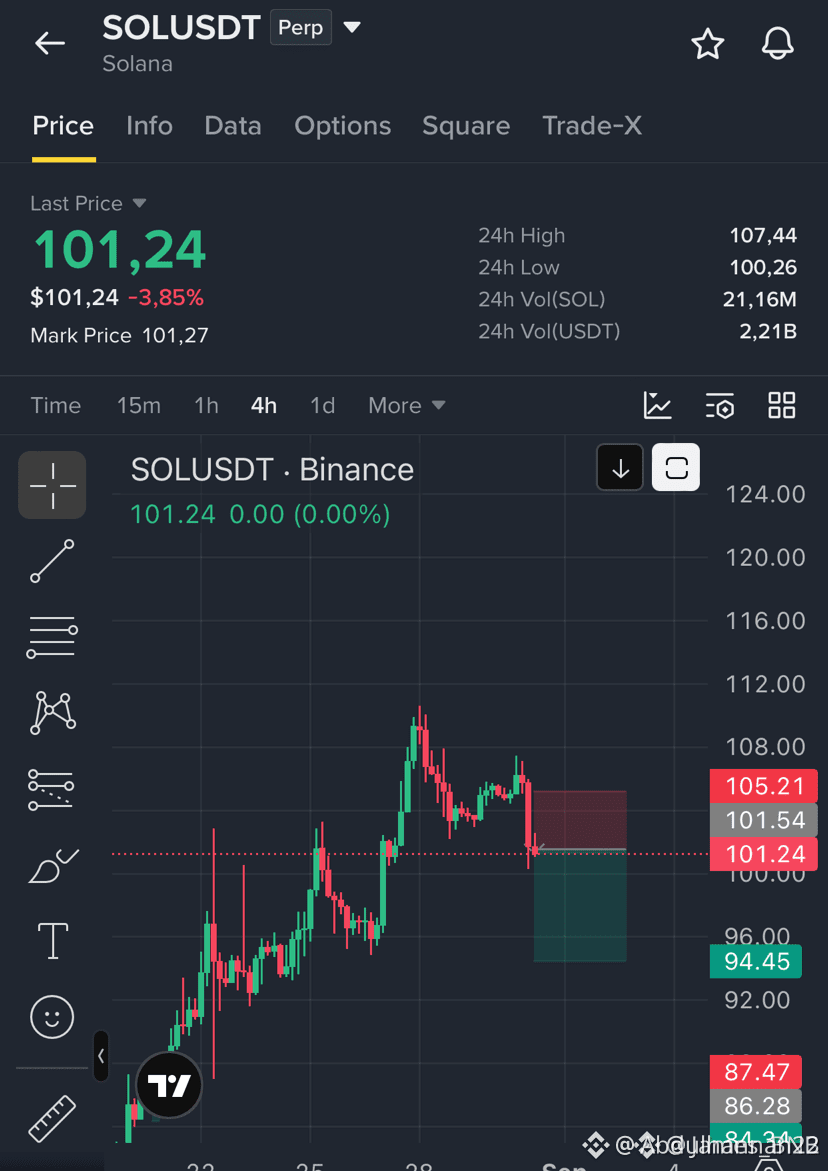828x1171 pixels.
Task: Open the Data tab
Action: [233, 125]
